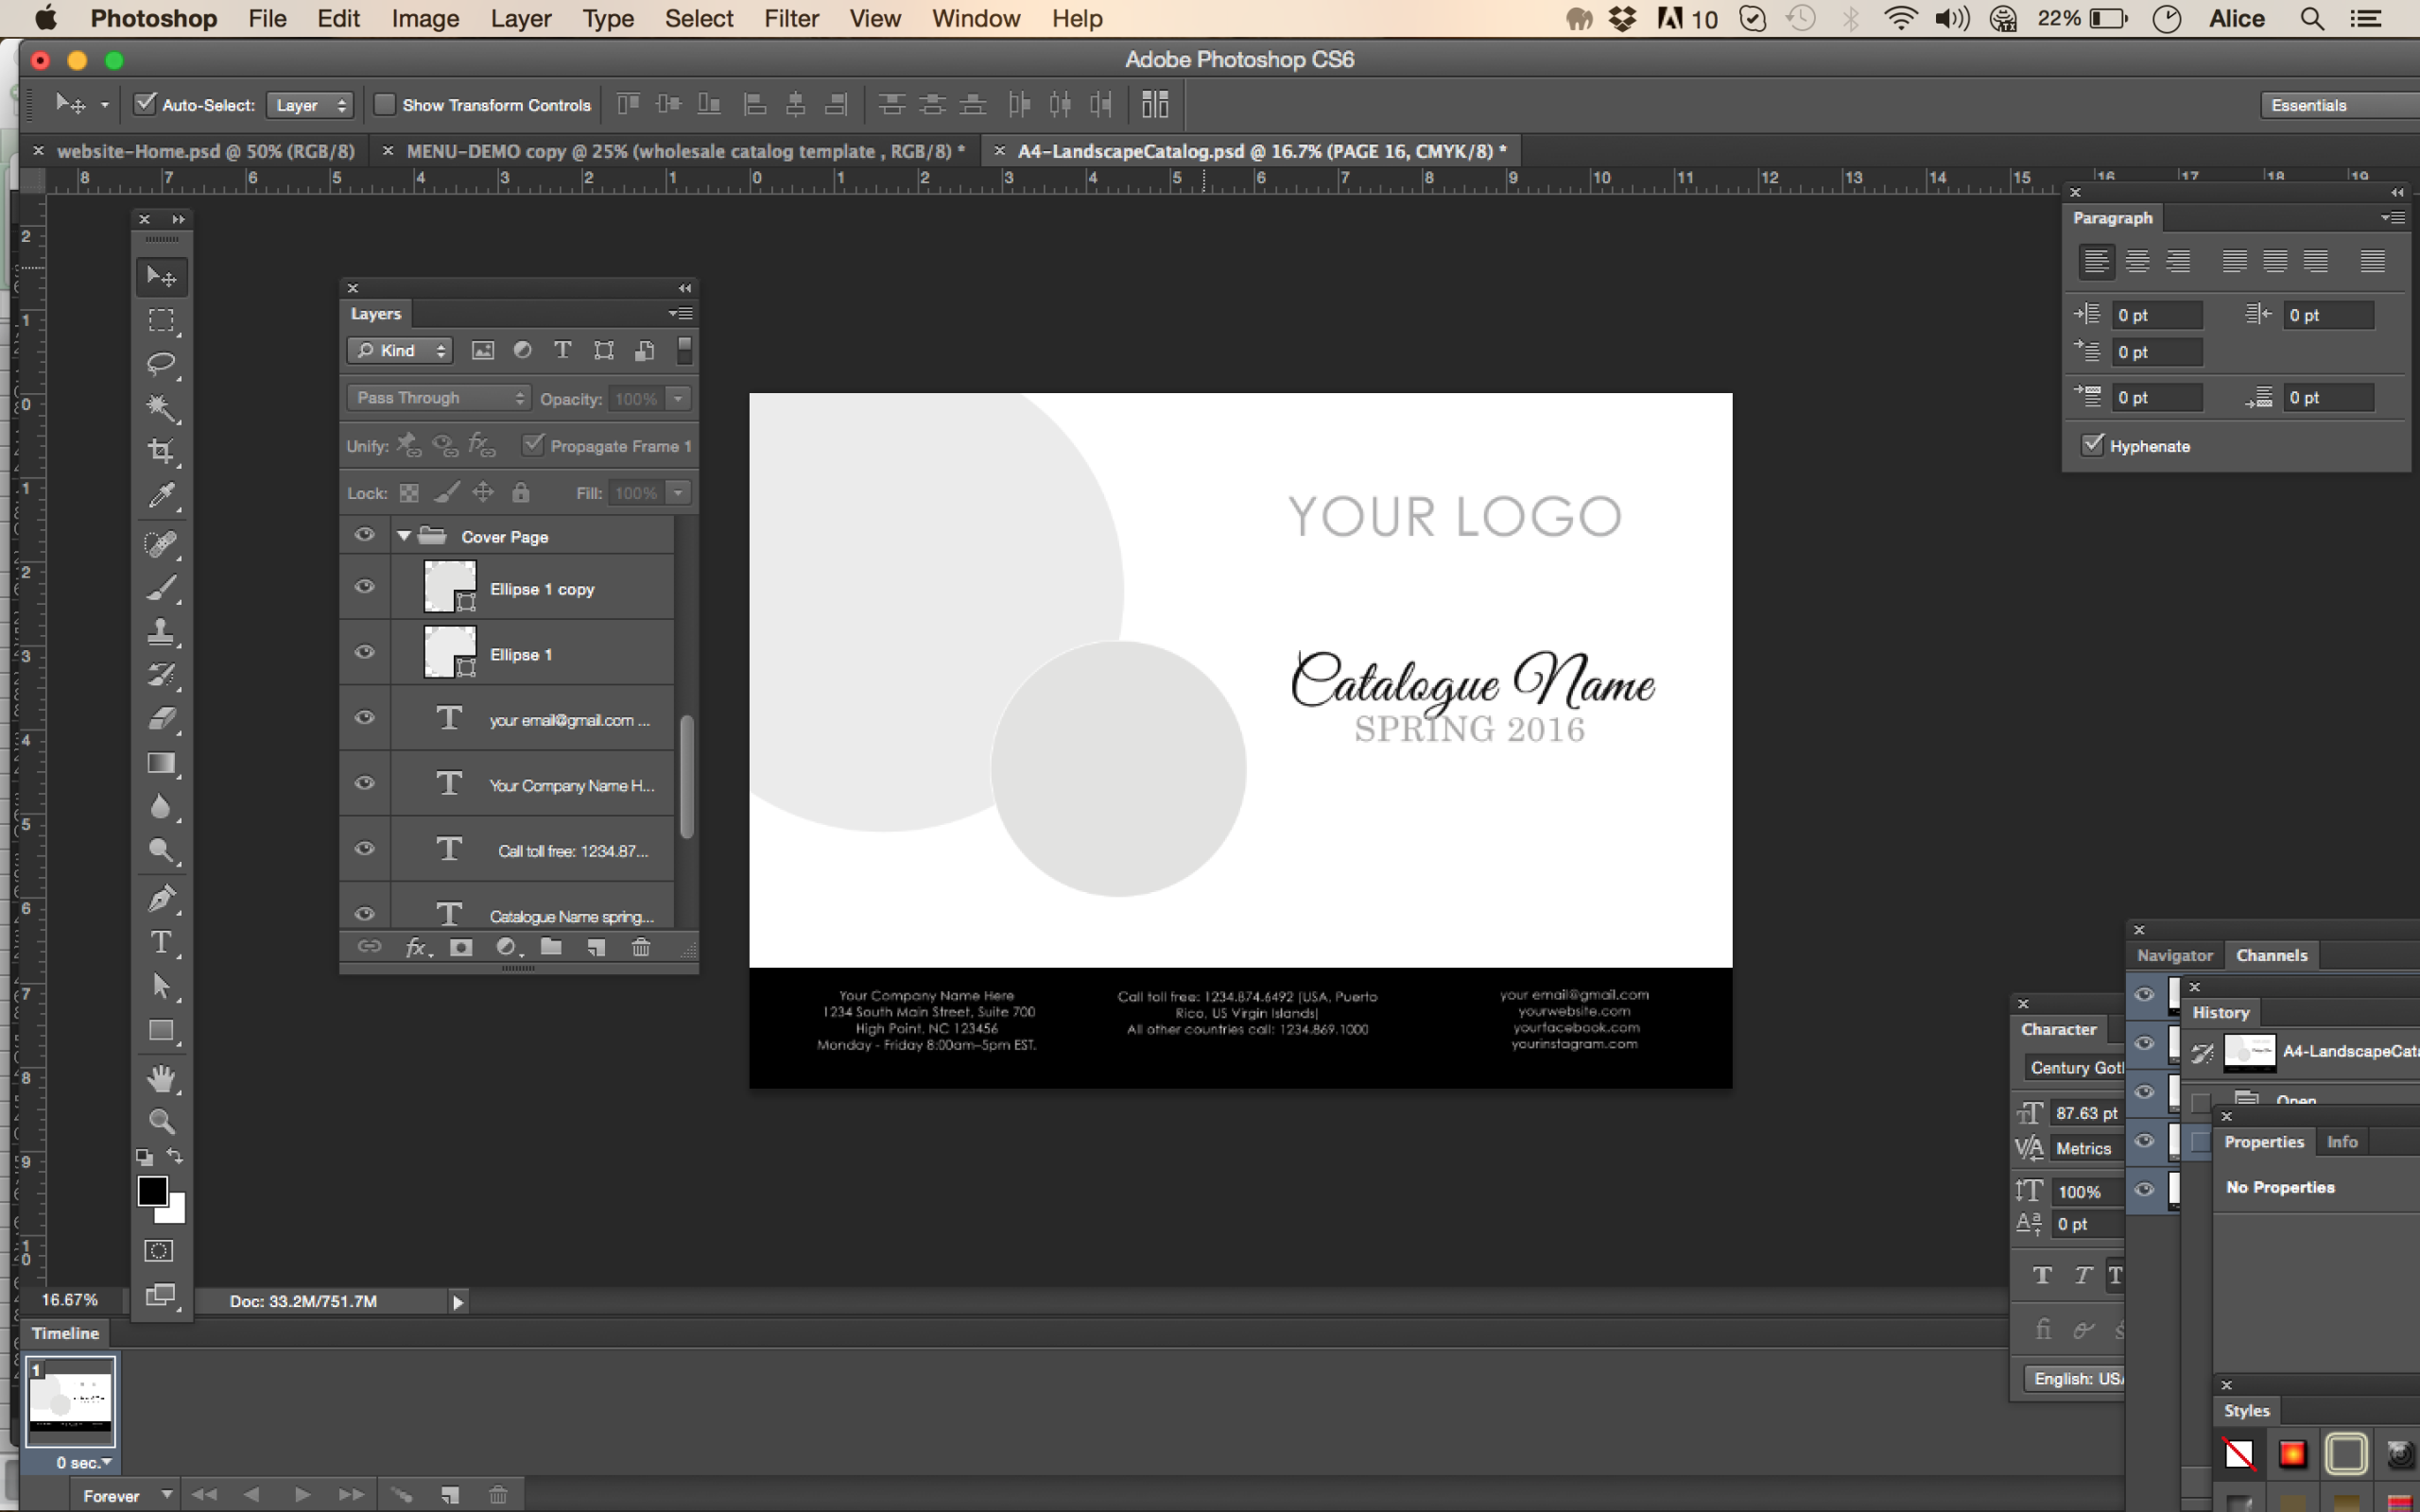Viewport: 2420px width, 1512px height.
Task: Open the 0 sec. frame delay dropdown
Action: click(x=84, y=1462)
